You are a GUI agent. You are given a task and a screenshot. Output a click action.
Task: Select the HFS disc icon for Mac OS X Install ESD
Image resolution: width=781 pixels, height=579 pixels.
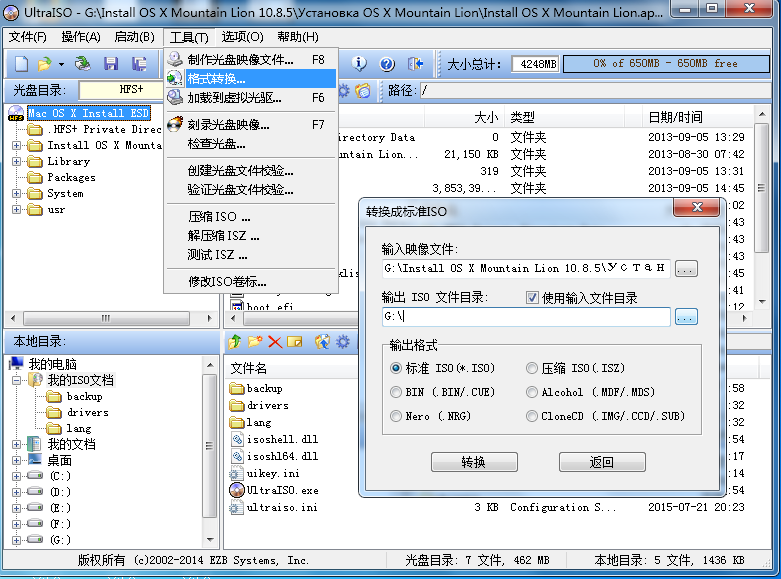point(16,114)
